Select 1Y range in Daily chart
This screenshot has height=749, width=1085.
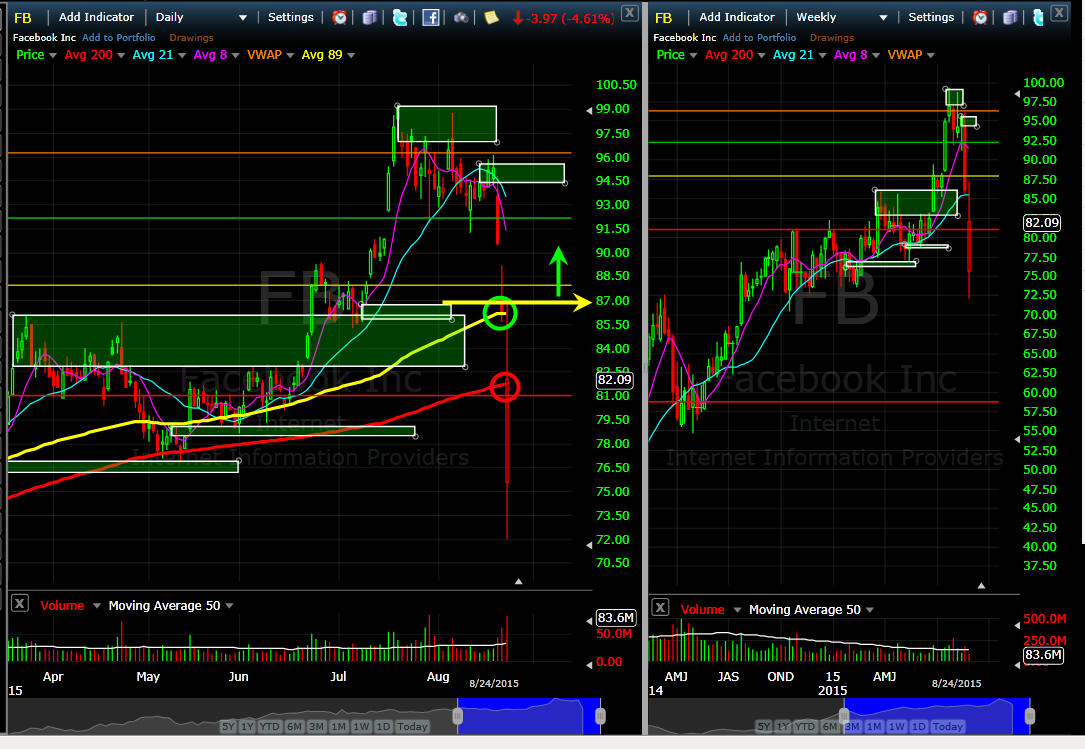[x=247, y=727]
